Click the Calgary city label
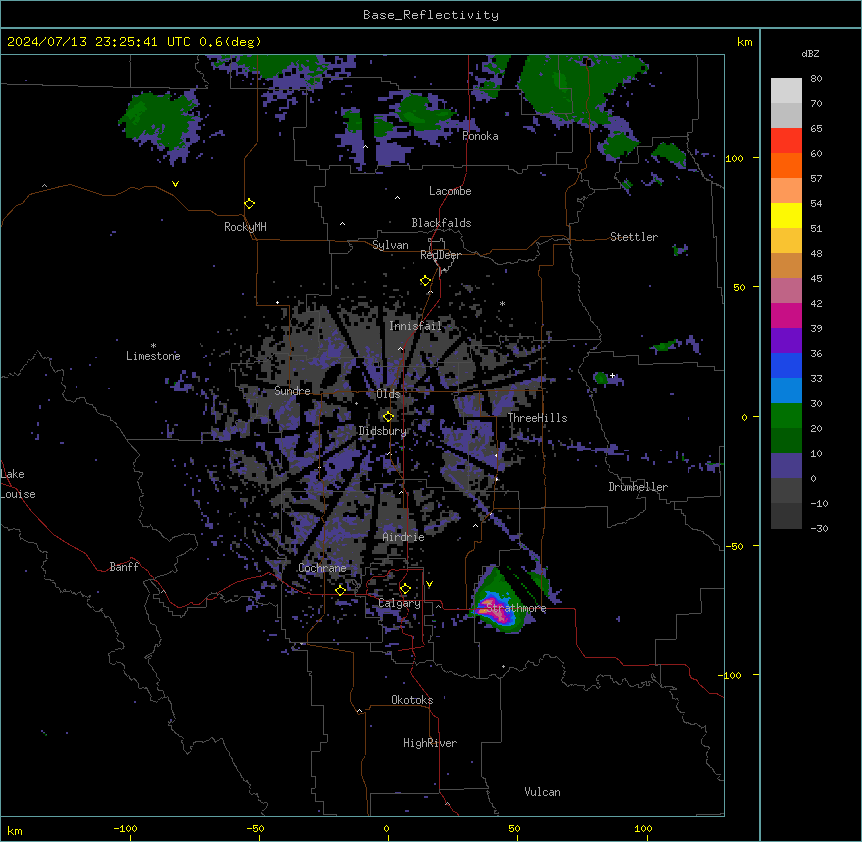Image resolution: width=862 pixels, height=842 pixels. pos(399,603)
